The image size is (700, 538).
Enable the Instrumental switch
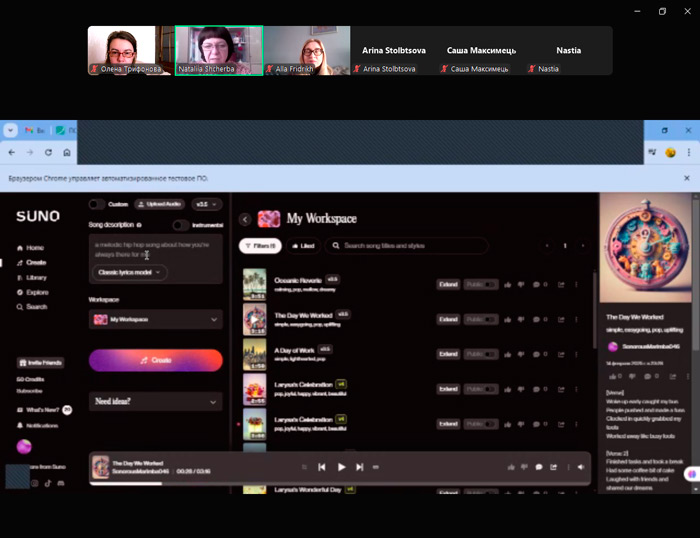[x=180, y=226]
